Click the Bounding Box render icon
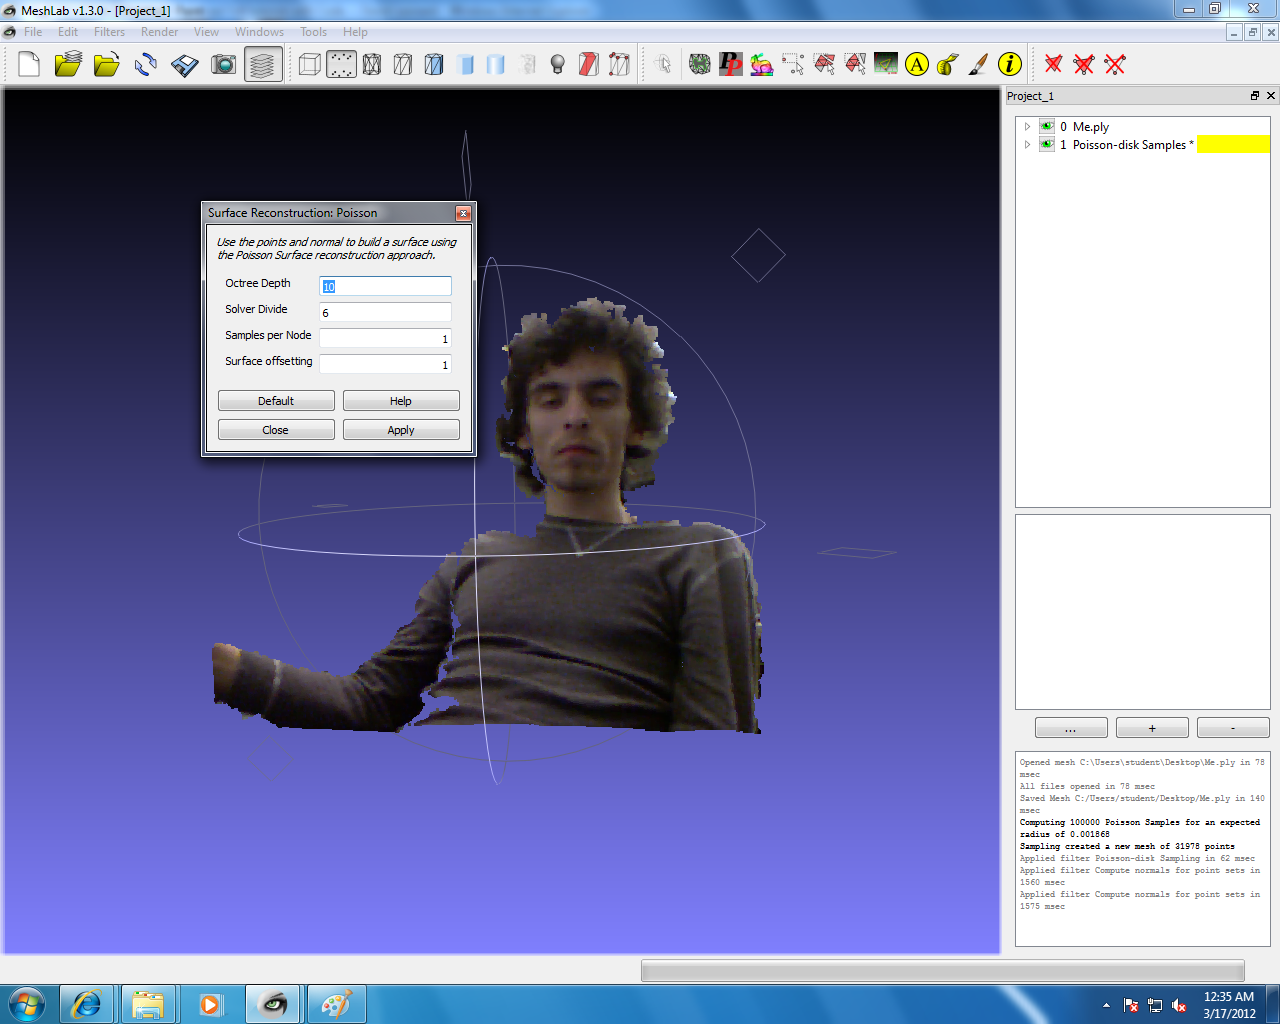The image size is (1280, 1024). [310, 65]
